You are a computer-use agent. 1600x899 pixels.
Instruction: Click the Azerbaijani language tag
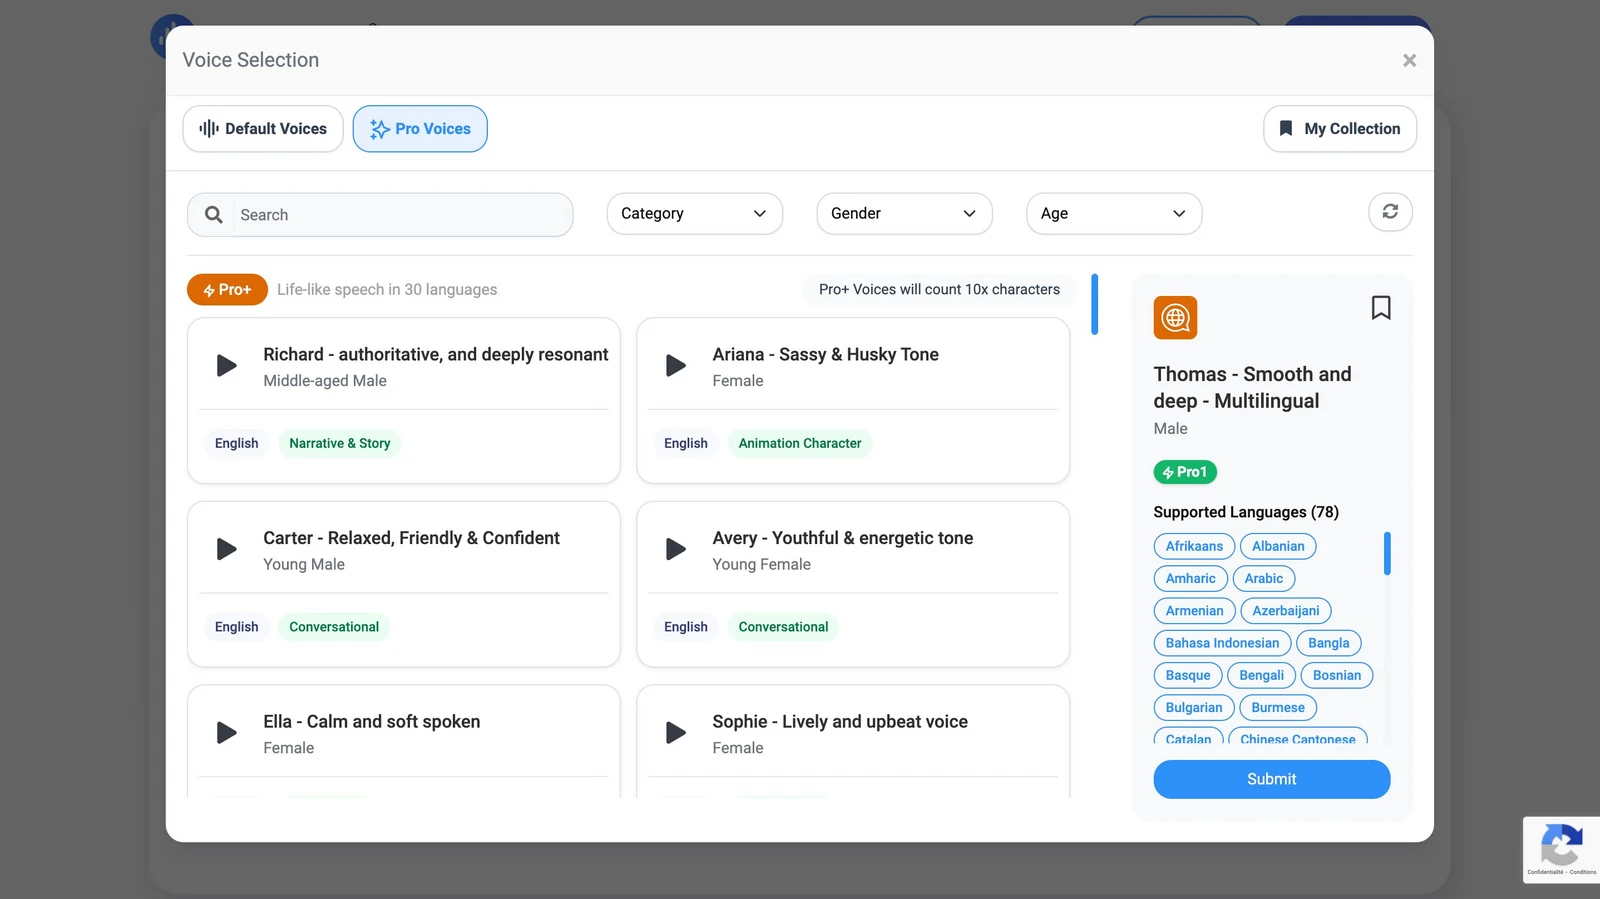tap(1285, 611)
